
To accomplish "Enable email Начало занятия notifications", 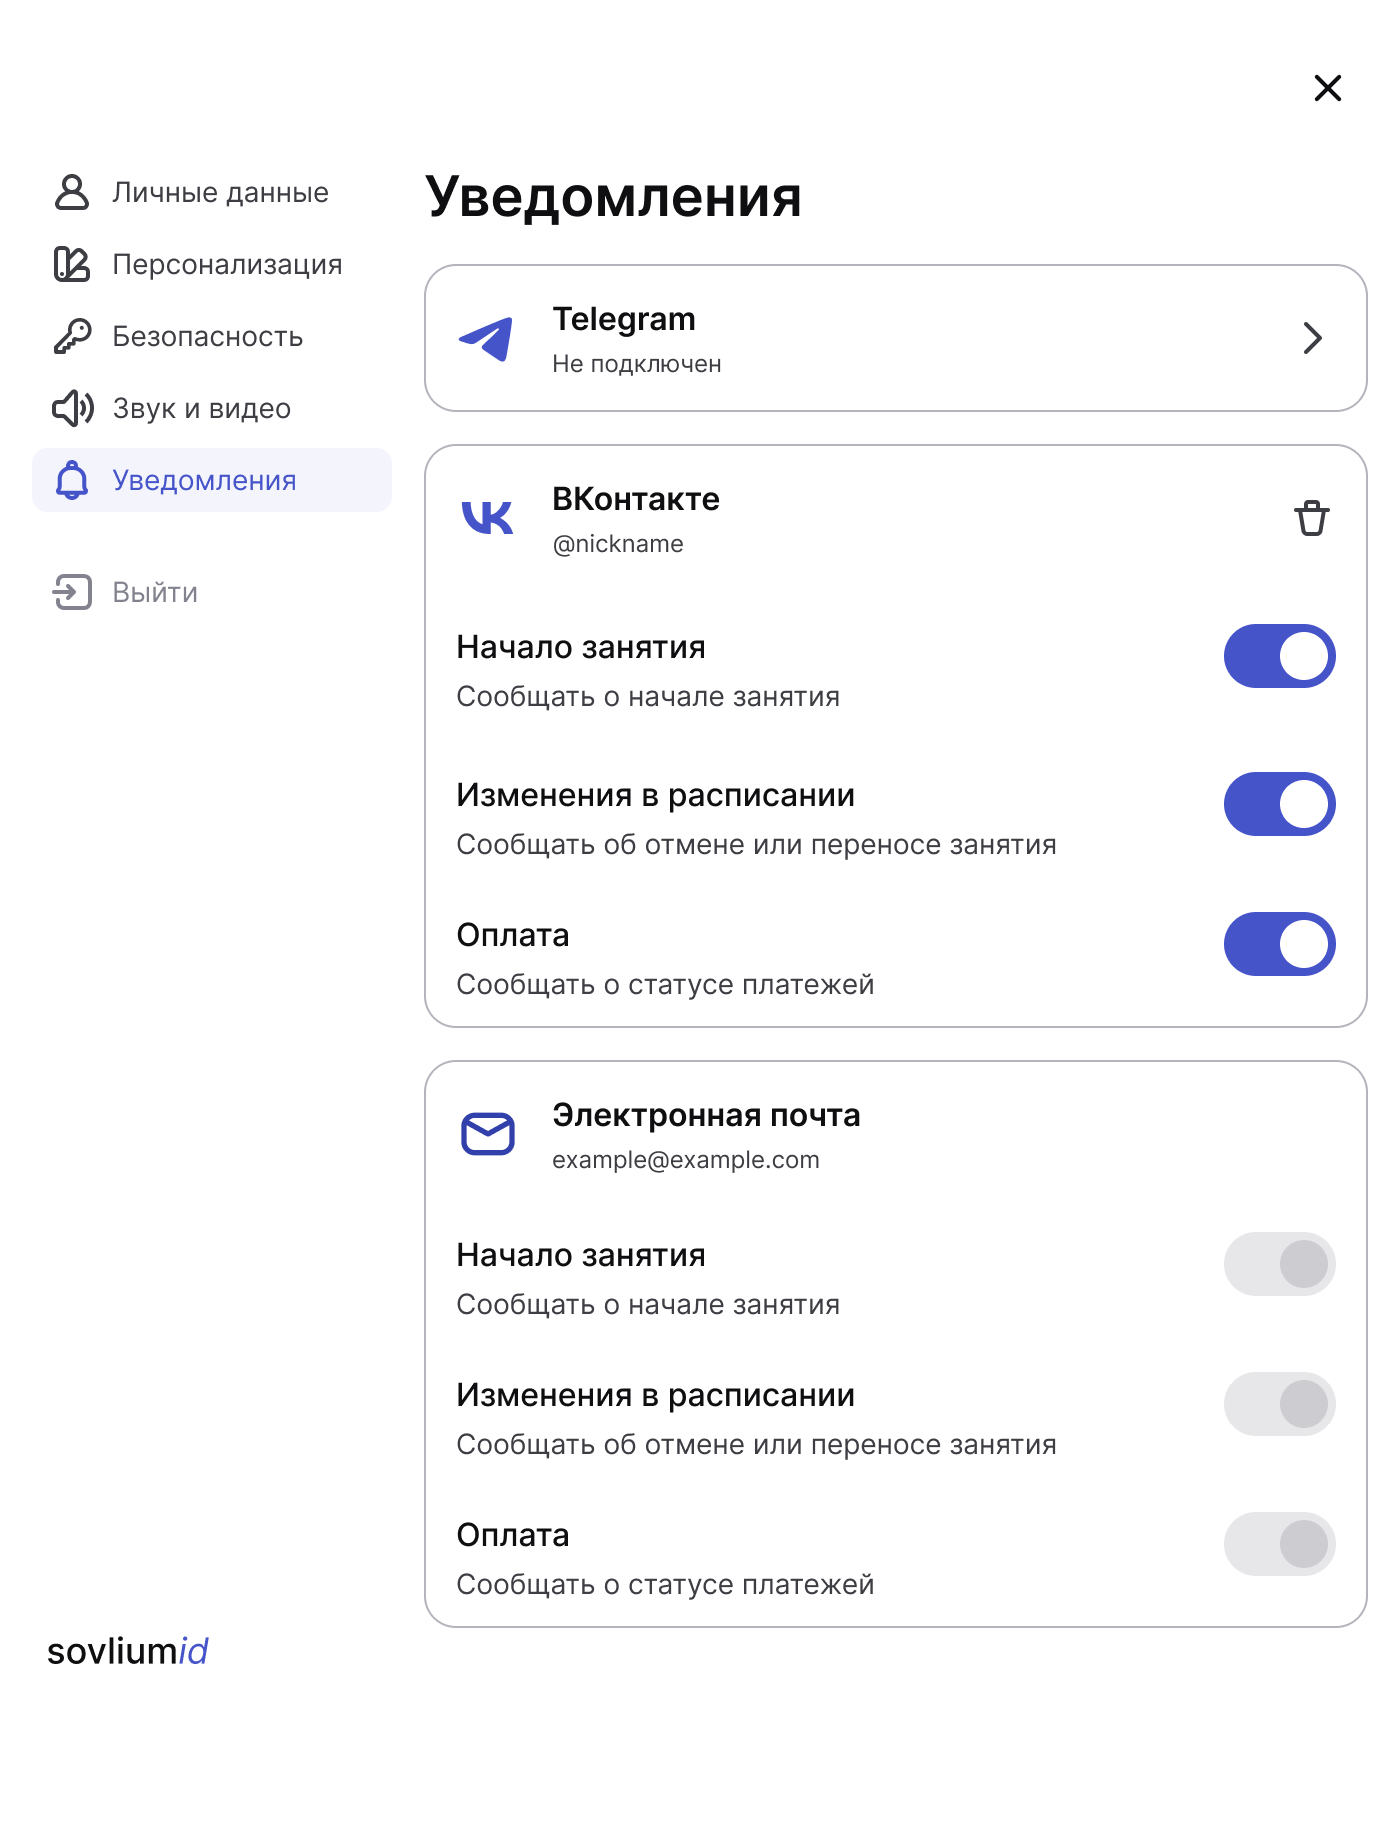I will tap(1279, 1264).
